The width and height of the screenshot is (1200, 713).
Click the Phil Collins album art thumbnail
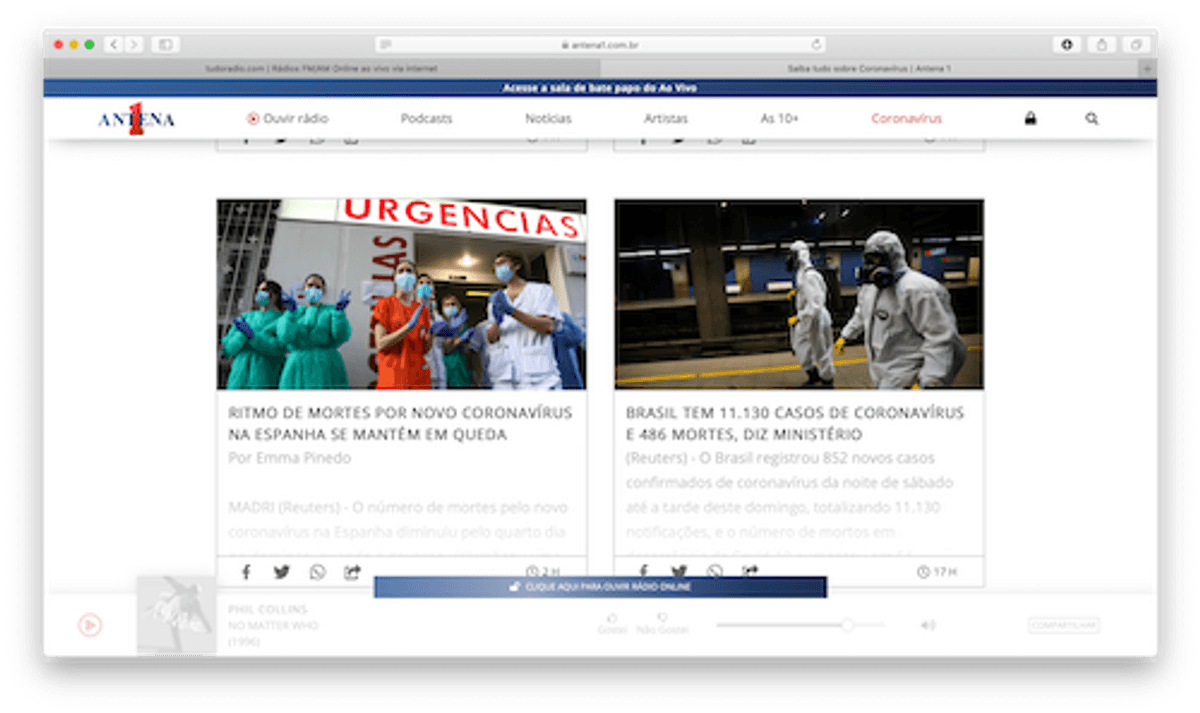(176, 615)
